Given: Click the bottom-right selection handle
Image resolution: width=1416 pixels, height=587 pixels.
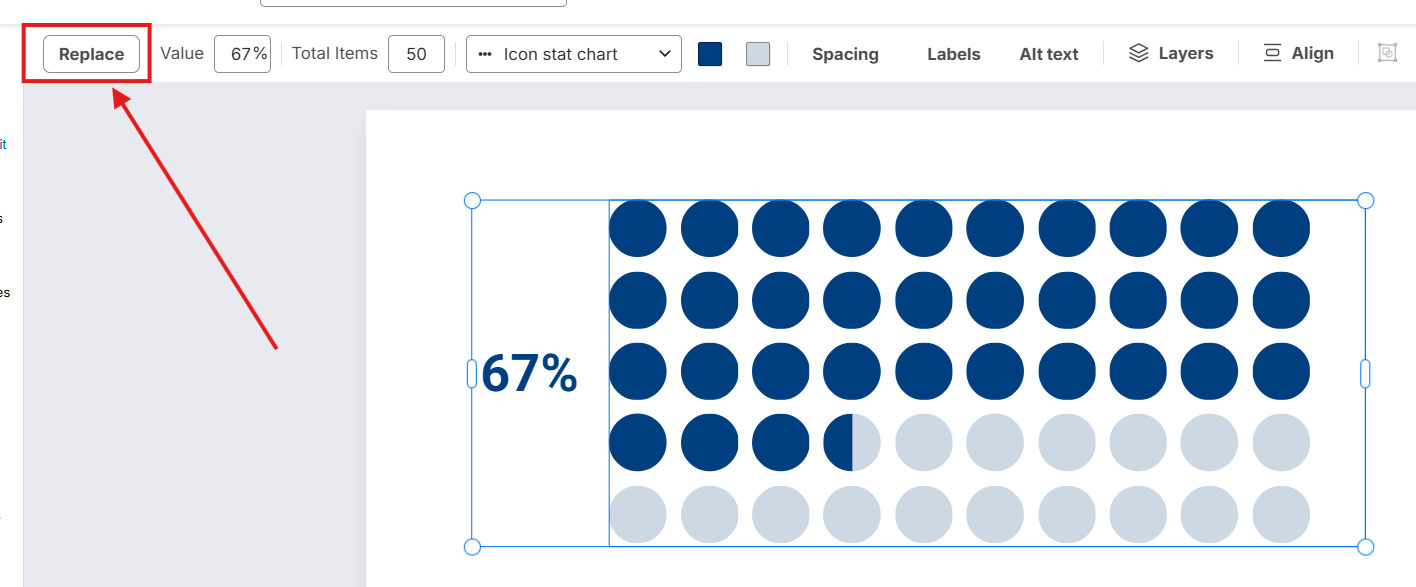Looking at the screenshot, I should [x=1365, y=546].
